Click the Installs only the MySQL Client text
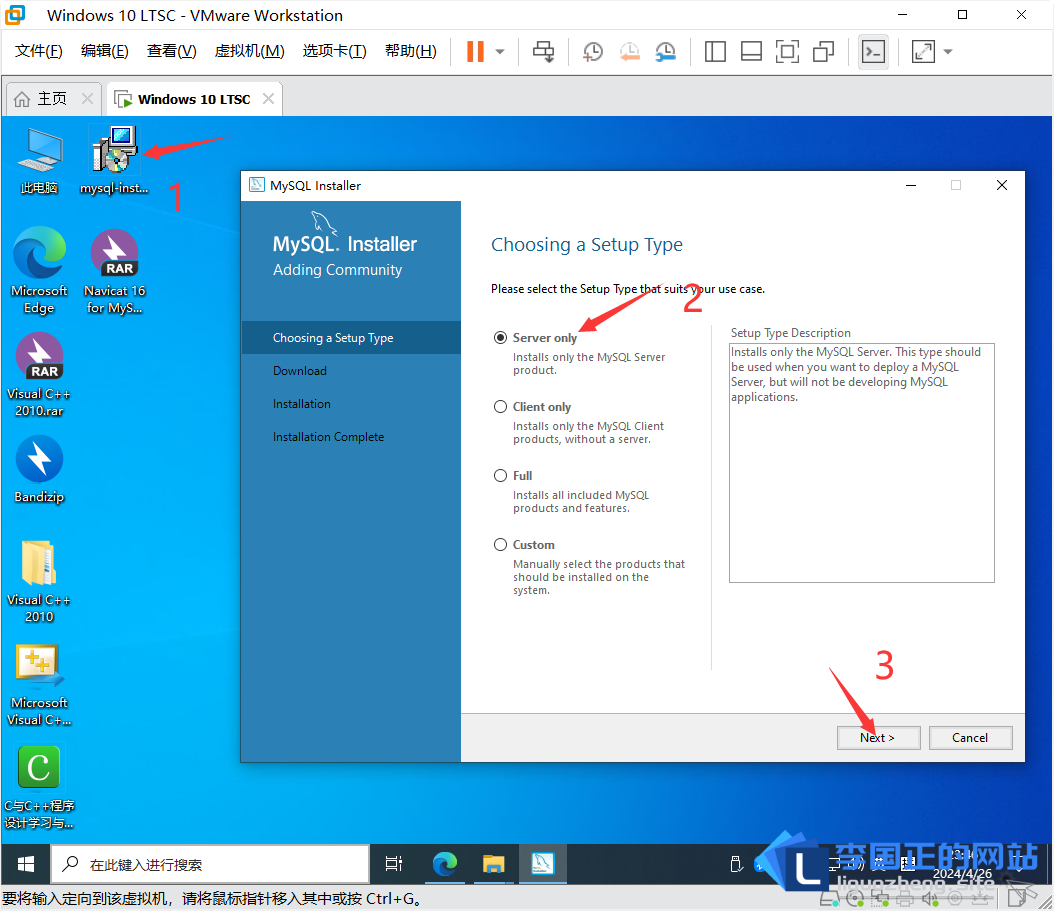Screen dimensions: 1054x911 [588, 432]
